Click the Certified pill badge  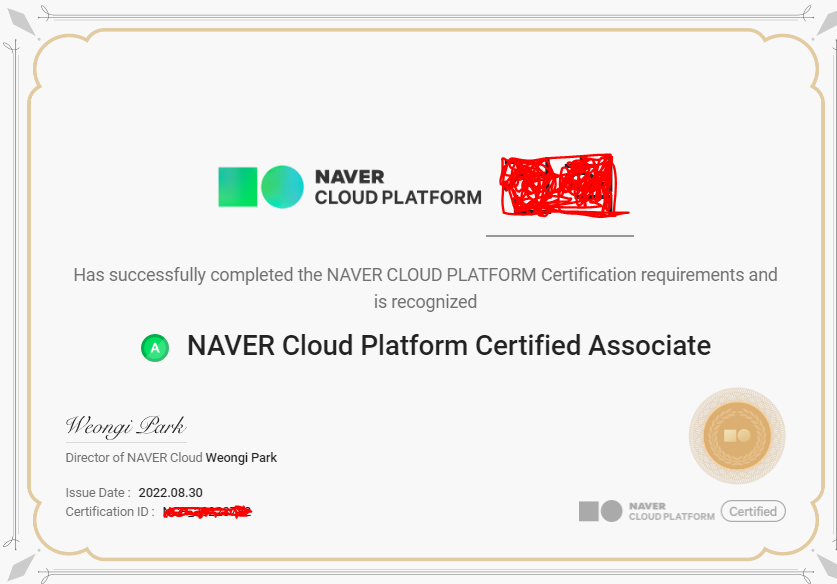[753, 511]
